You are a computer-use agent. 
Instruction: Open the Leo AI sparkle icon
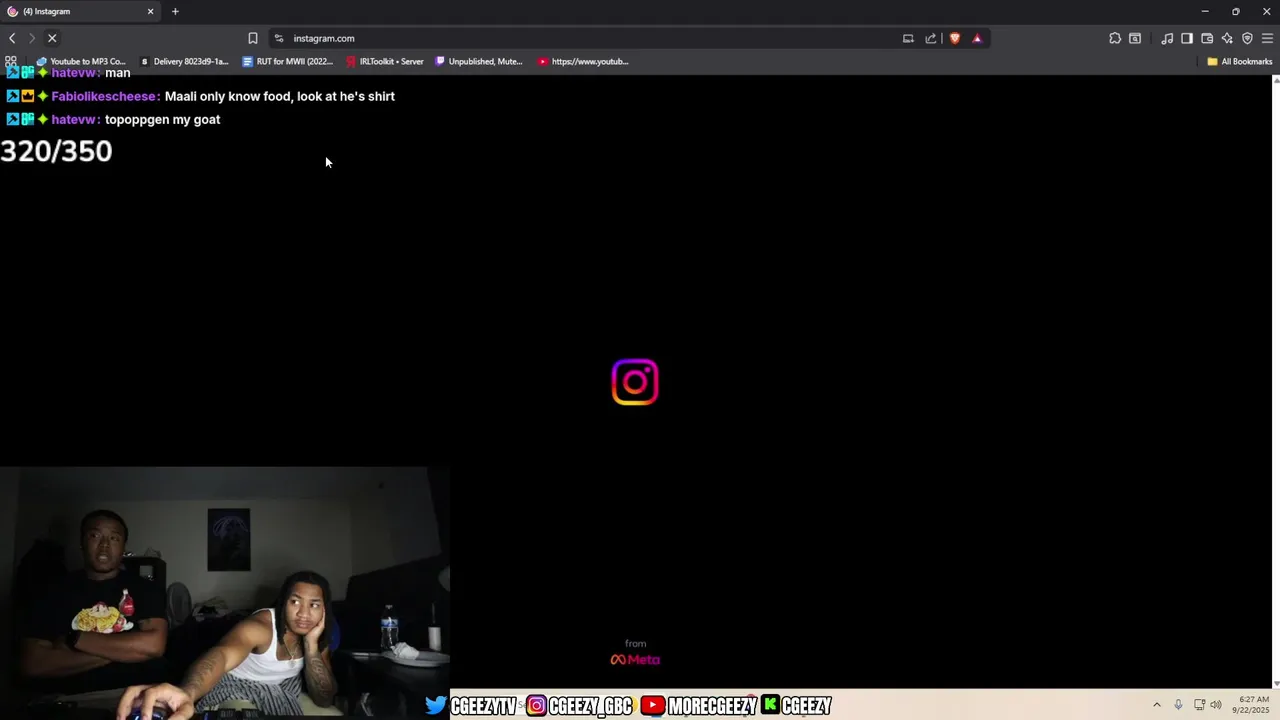click(1227, 38)
